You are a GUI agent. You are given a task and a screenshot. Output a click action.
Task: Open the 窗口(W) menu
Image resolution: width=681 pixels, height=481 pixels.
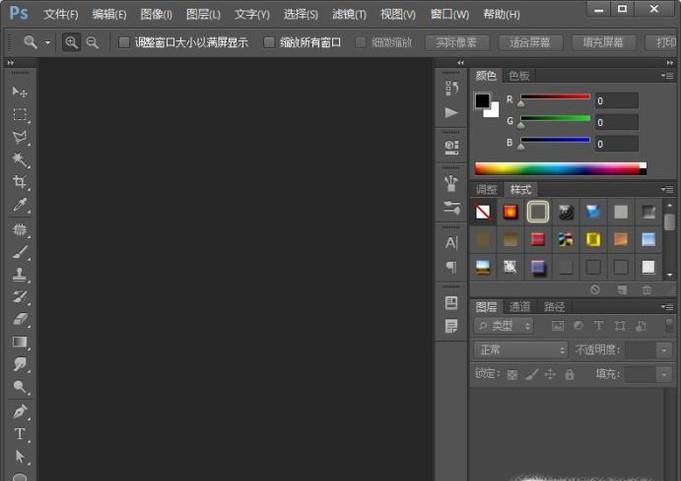point(450,14)
